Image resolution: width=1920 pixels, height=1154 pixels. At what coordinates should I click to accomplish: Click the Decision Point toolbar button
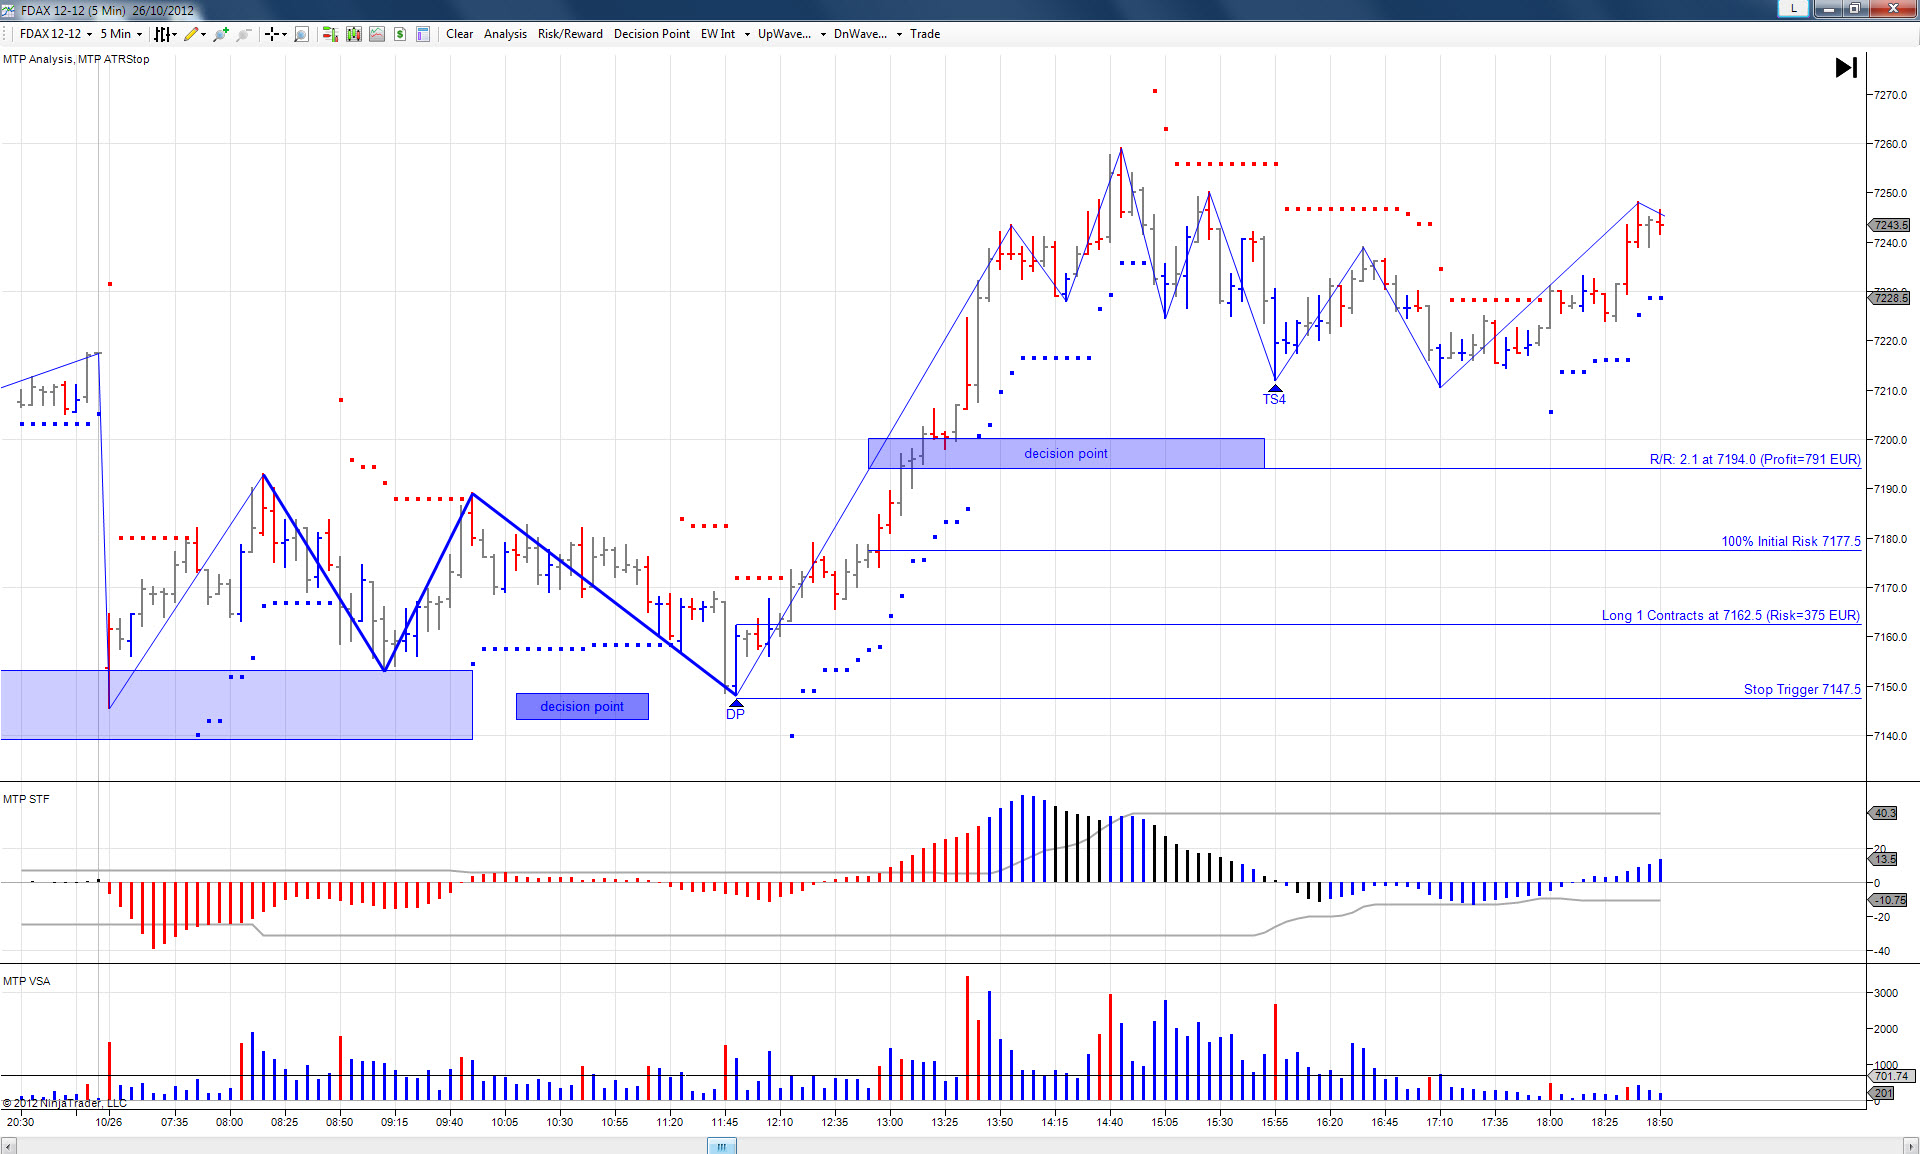652,34
